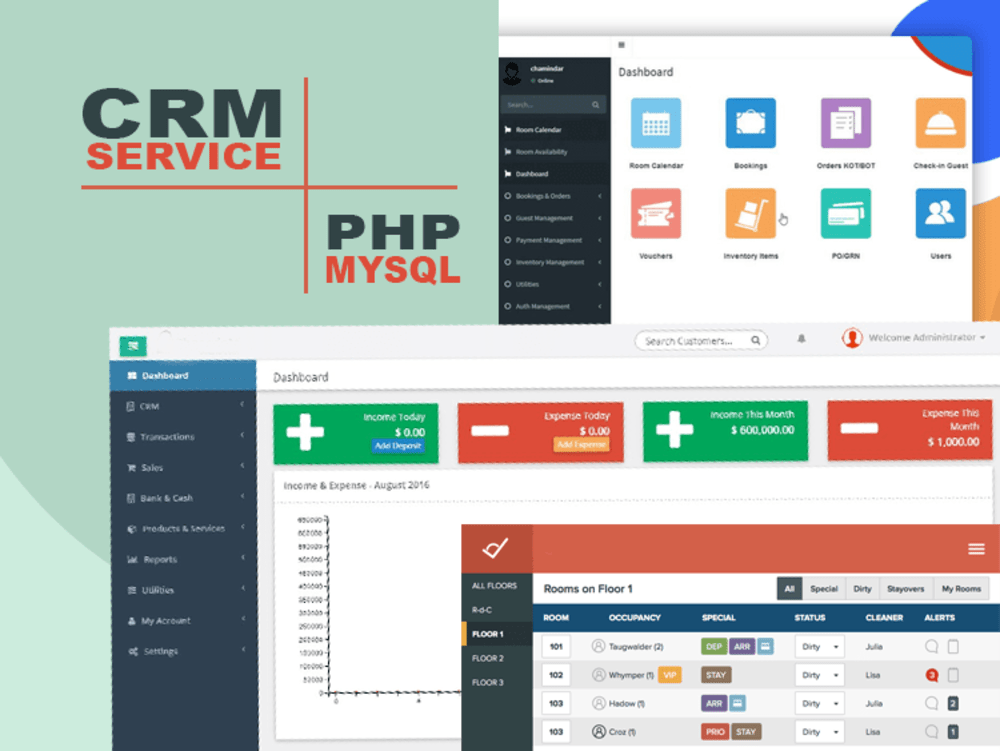Image resolution: width=1000 pixels, height=751 pixels.
Task: Expand CRM in blue sidebar
Action: (x=183, y=406)
